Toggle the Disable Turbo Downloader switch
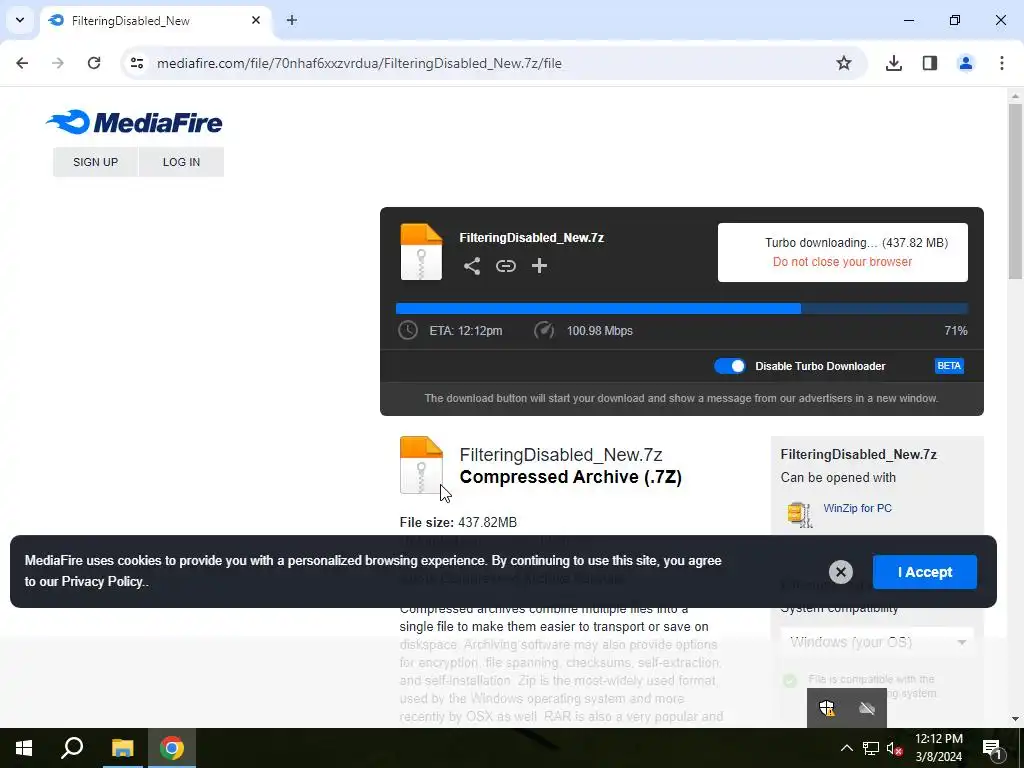The width and height of the screenshot is (1024, 768). click(x=729, y=366)
